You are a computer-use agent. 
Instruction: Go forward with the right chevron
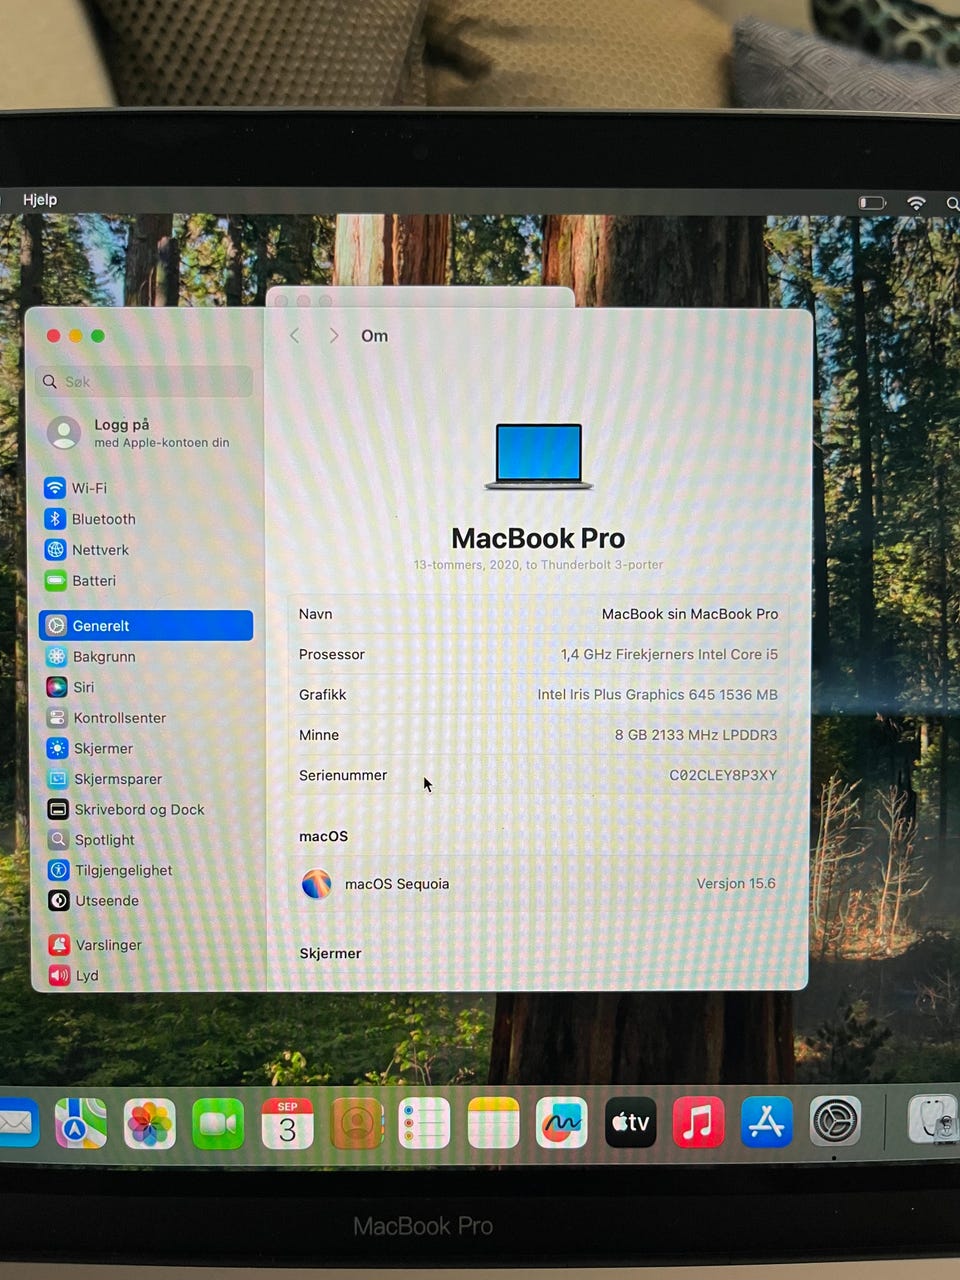tap(334, 336)
